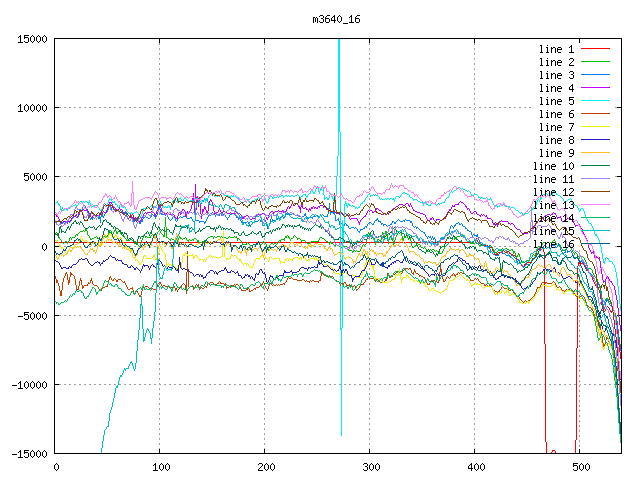Click the -15000 y-axis tick label

click(27, 453)
